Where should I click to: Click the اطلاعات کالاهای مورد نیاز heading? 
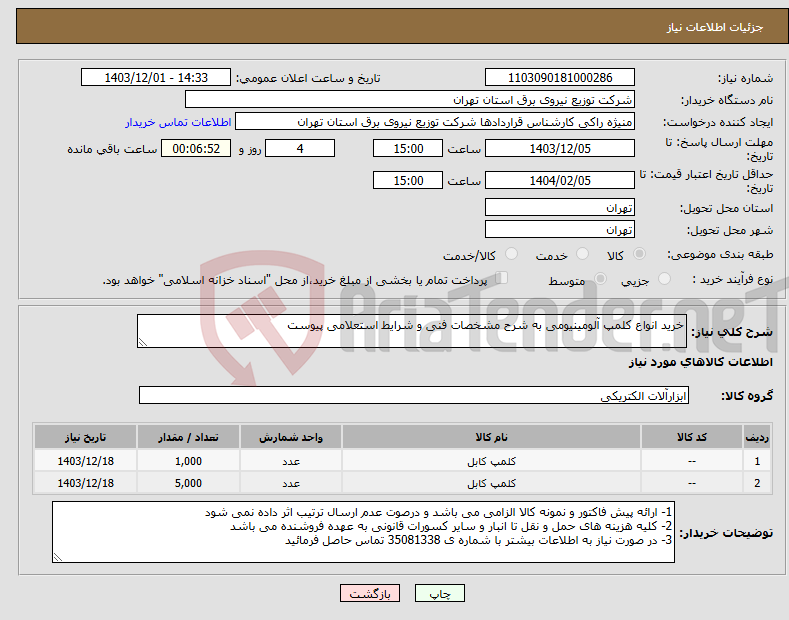pyautogui.click(x=700, y=362)
